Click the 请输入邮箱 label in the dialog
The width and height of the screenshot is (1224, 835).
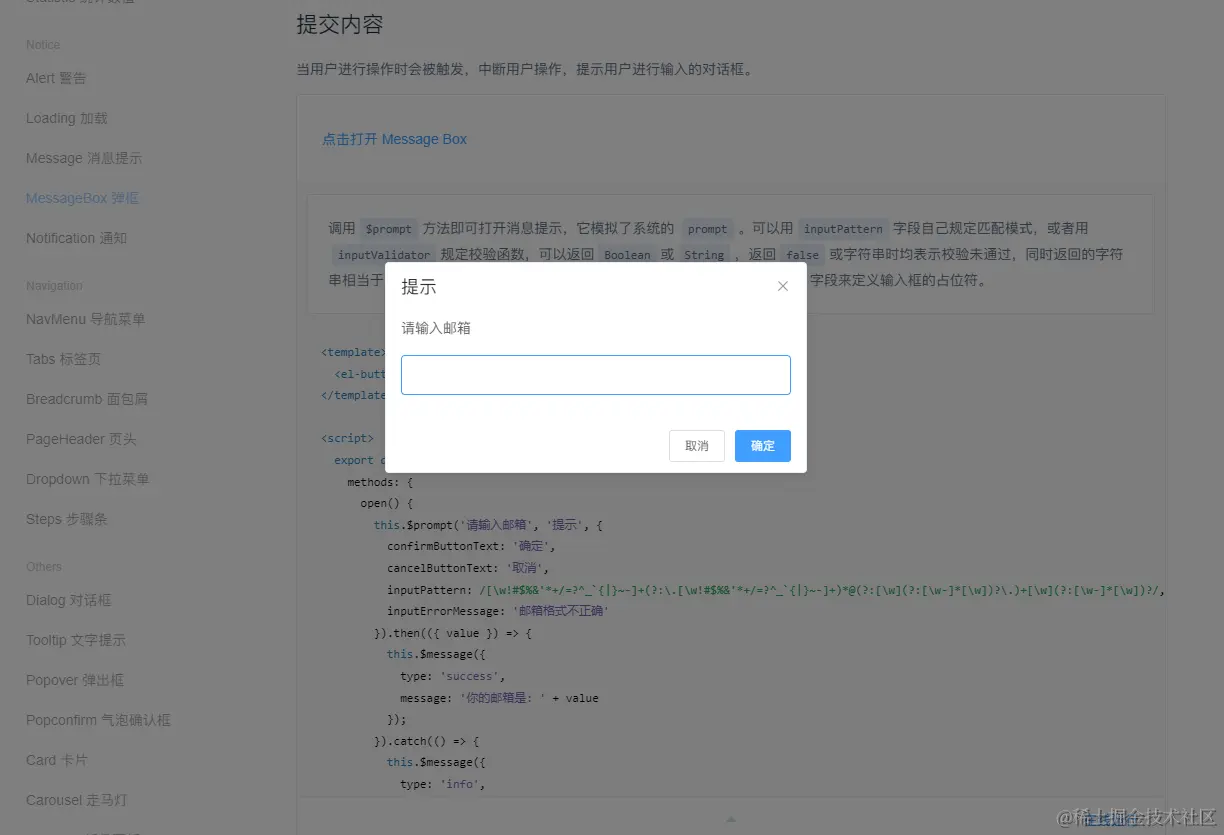point(436,328)
